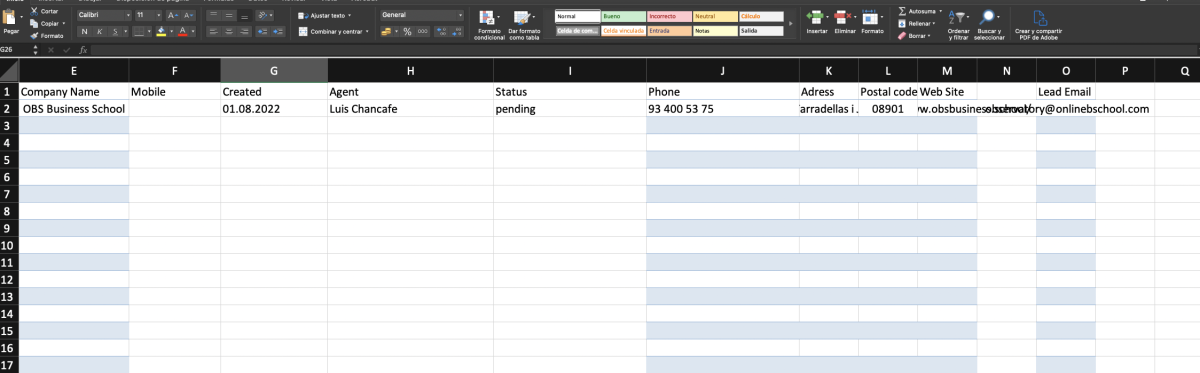
Task: Click the fx insert function icon
Action: [x=83, y=49]
